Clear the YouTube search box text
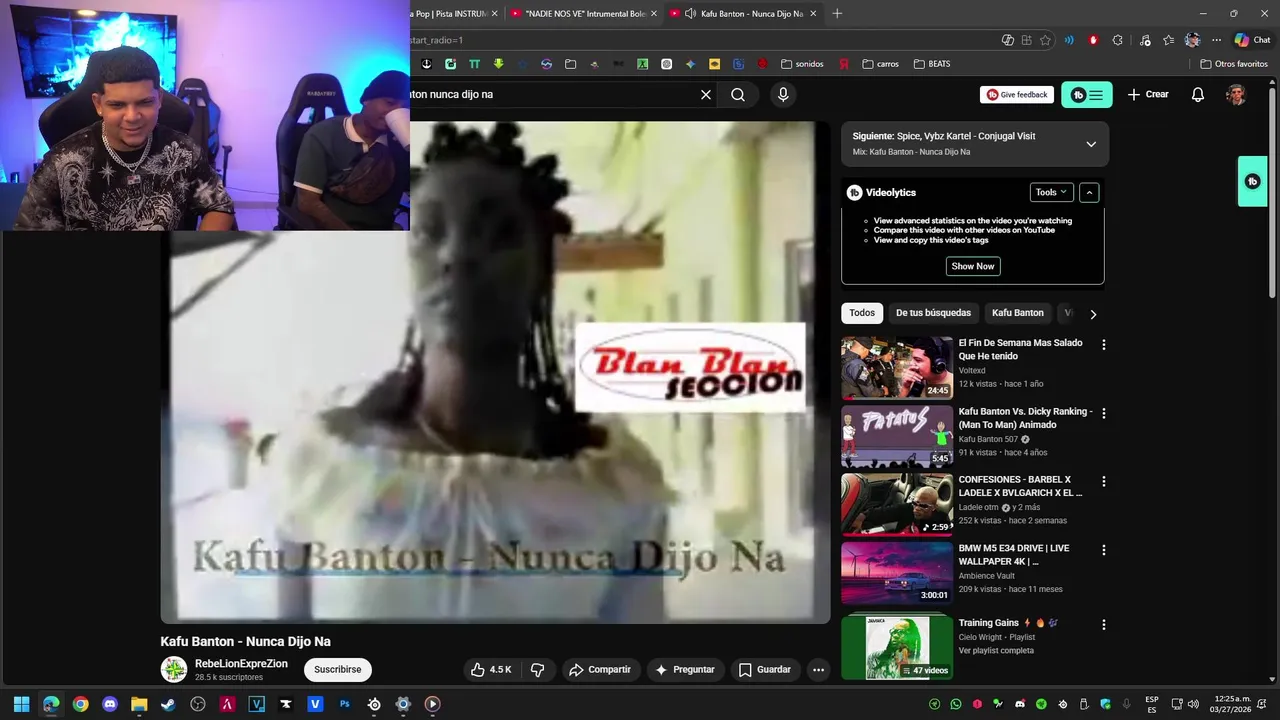Screen dimensions: 1280x720 706,94
